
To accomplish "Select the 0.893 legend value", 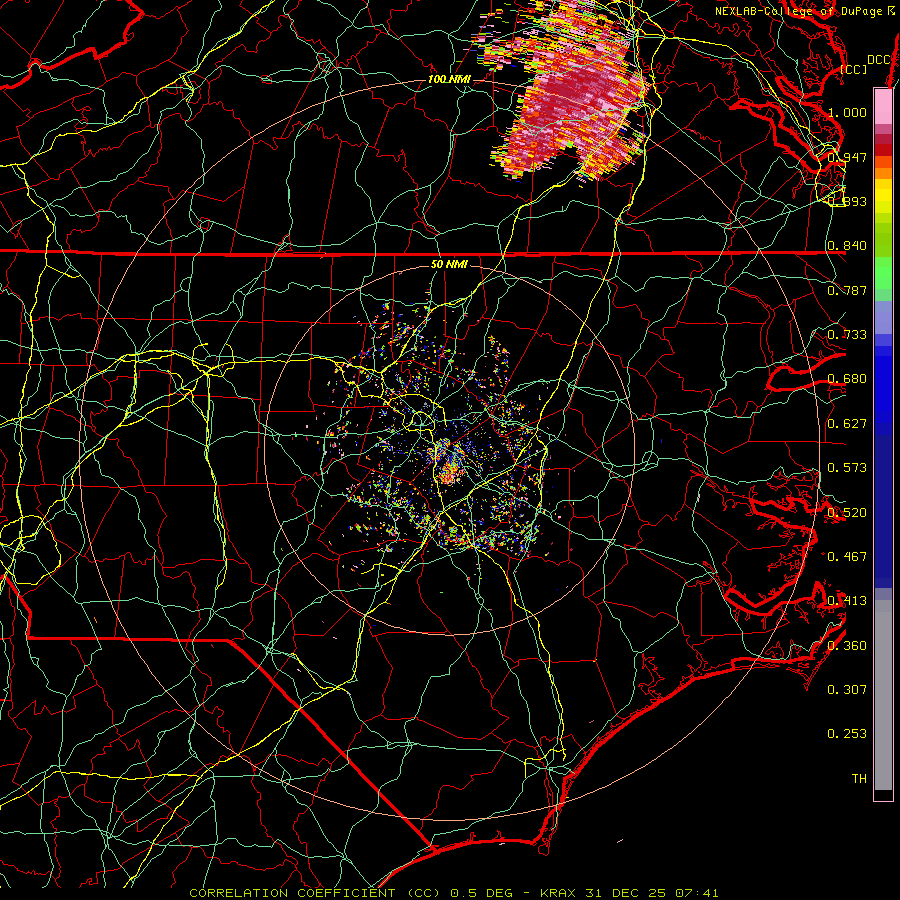I will [x=847, y=201].
